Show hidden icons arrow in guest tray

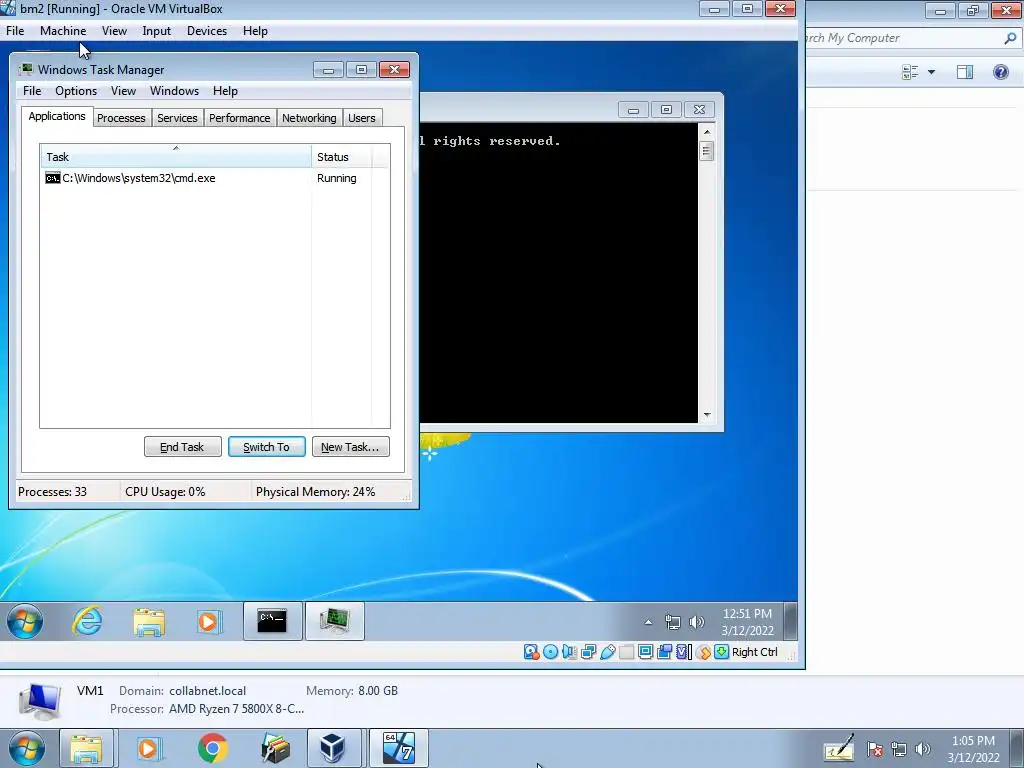648,622
